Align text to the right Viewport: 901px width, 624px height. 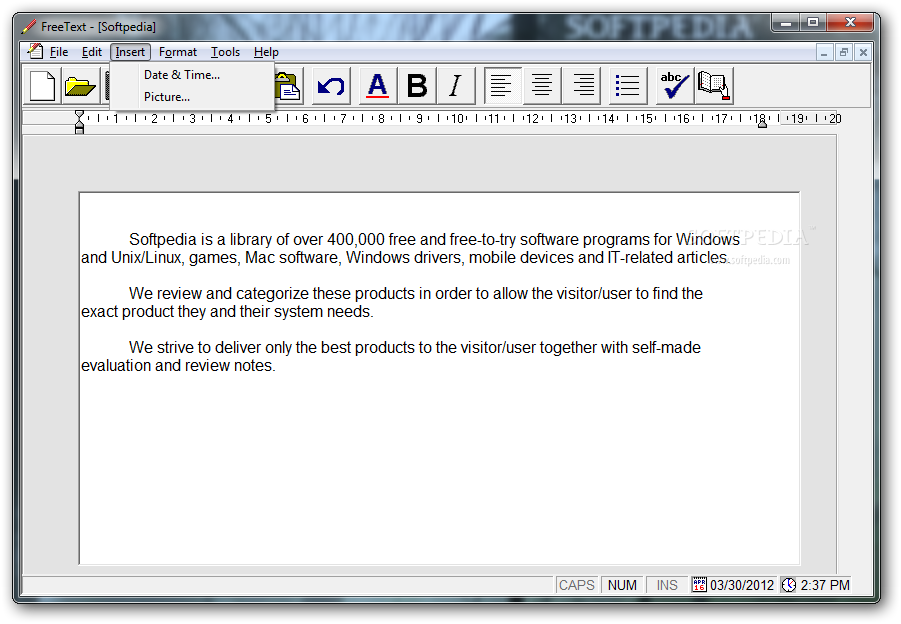coord(582,86)
